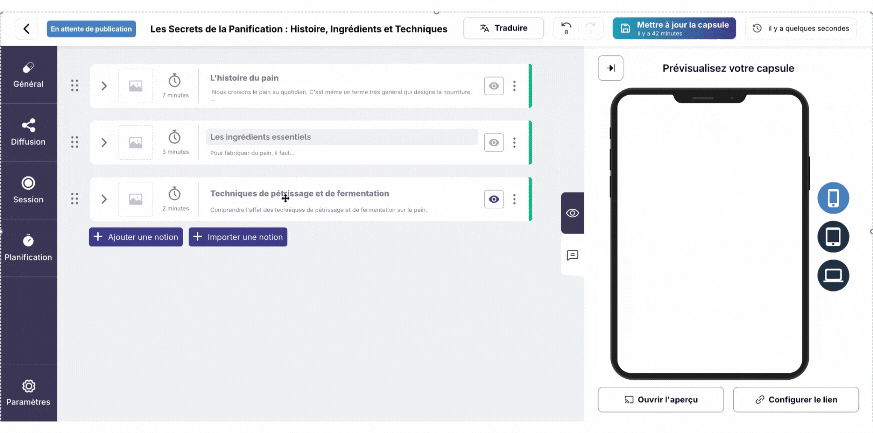Collapse the preview panel arrow button
873x433 pixels.
(611, 68)
